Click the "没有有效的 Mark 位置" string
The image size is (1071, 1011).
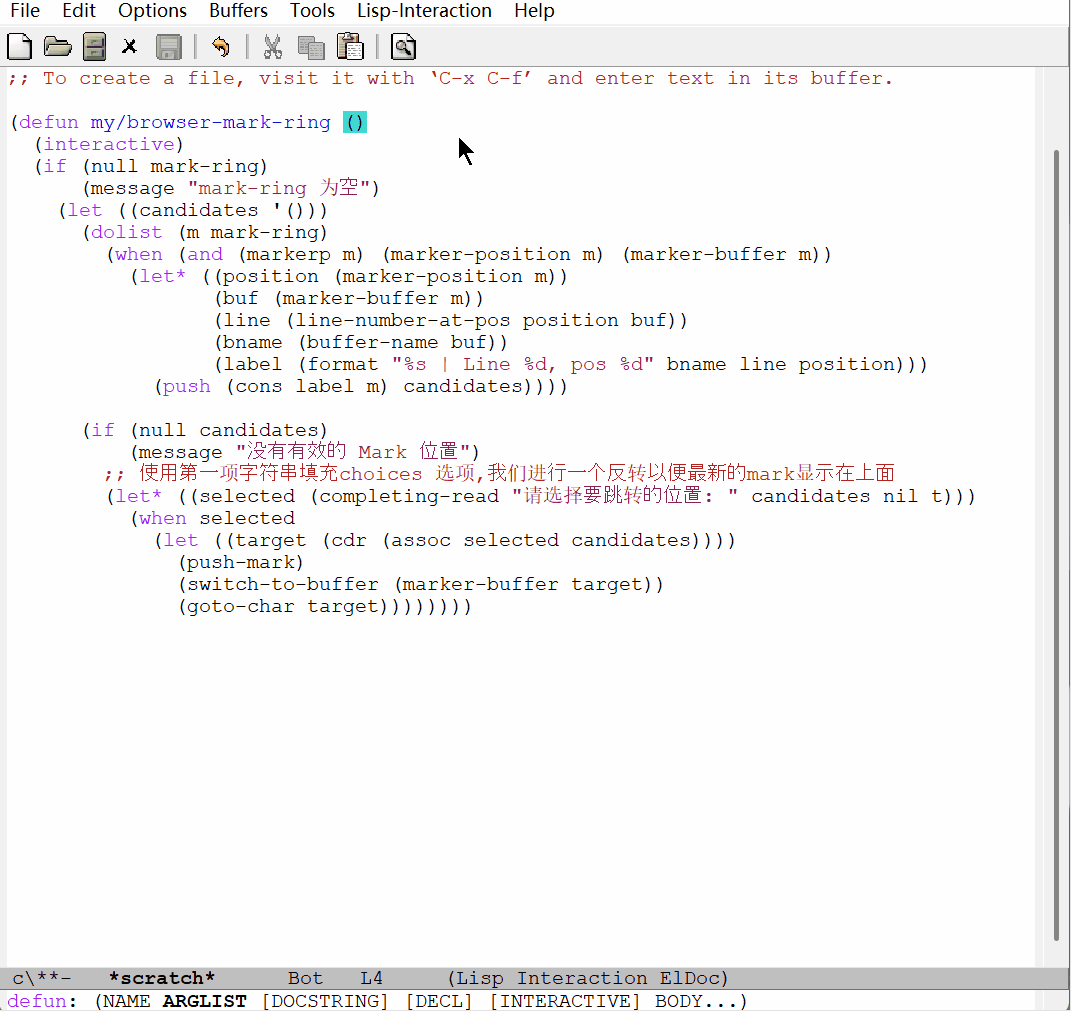(352, 452)
